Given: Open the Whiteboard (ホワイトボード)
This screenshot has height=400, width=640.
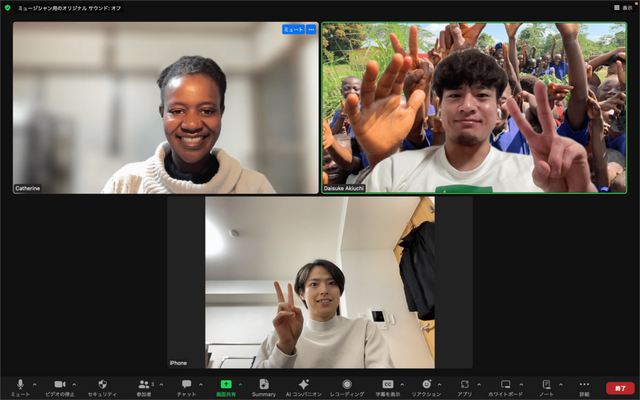Looking at the screenshot, I should pos(506,384).
